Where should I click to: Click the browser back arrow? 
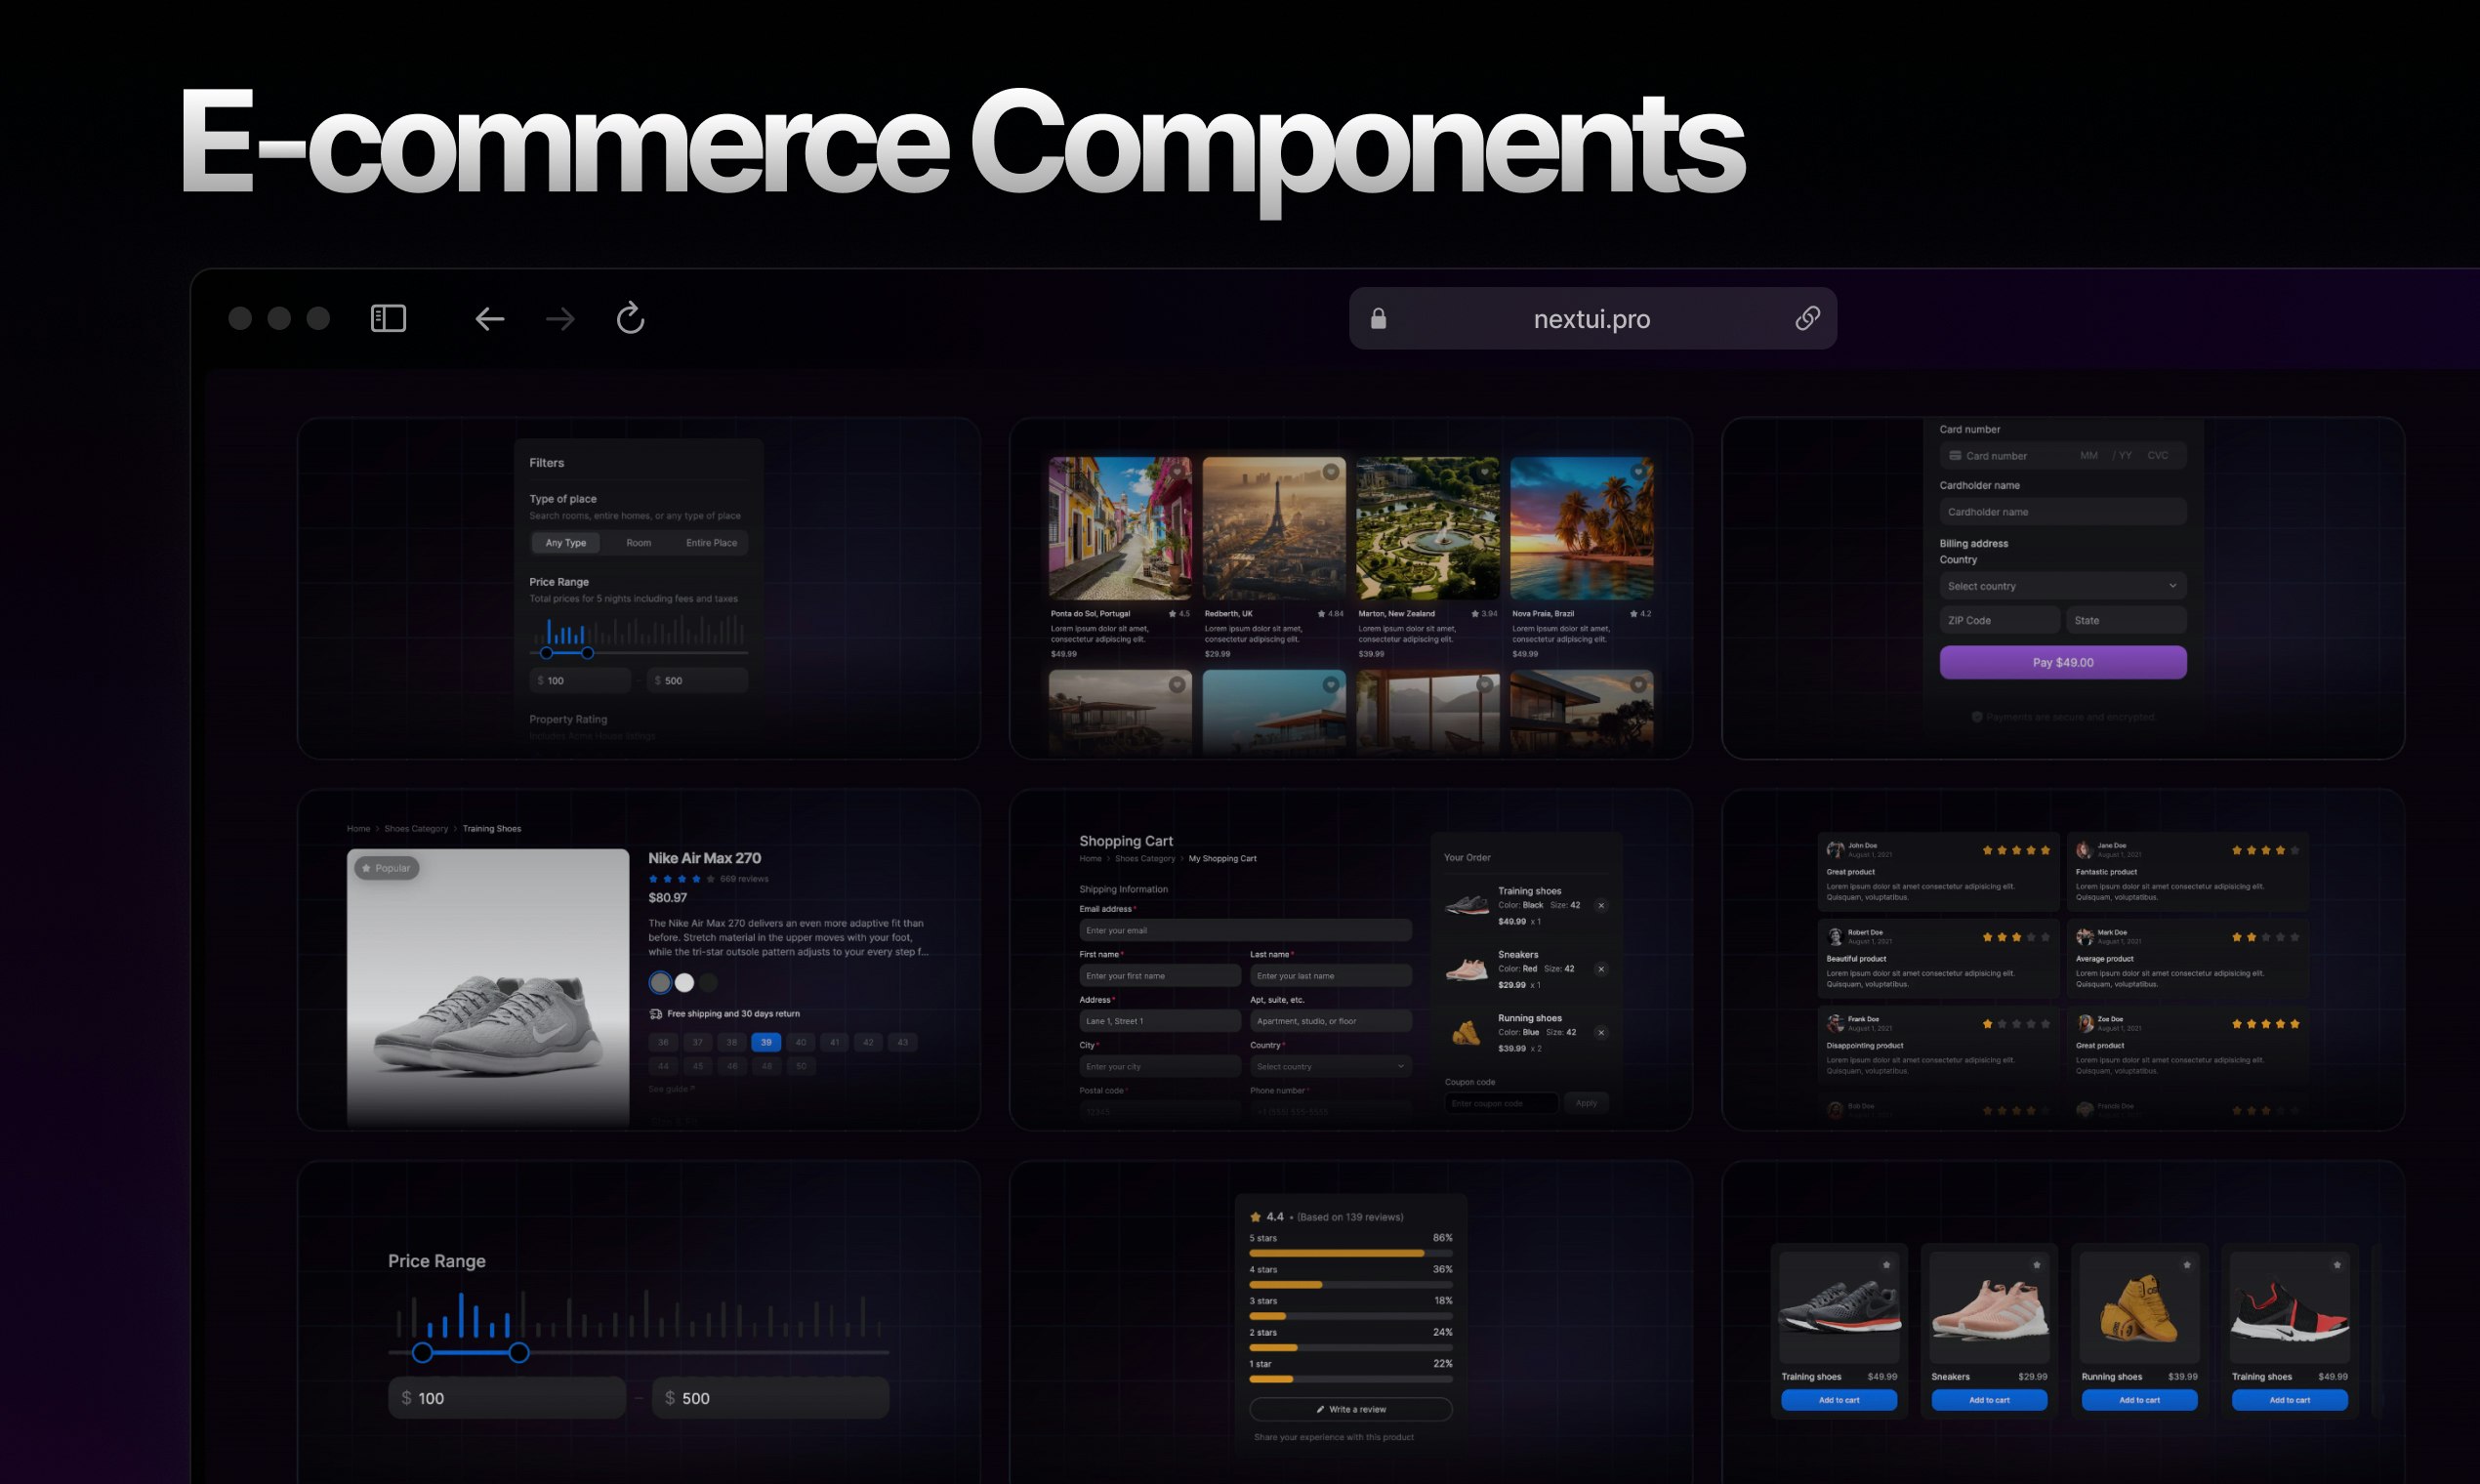(x=489, y=319)
